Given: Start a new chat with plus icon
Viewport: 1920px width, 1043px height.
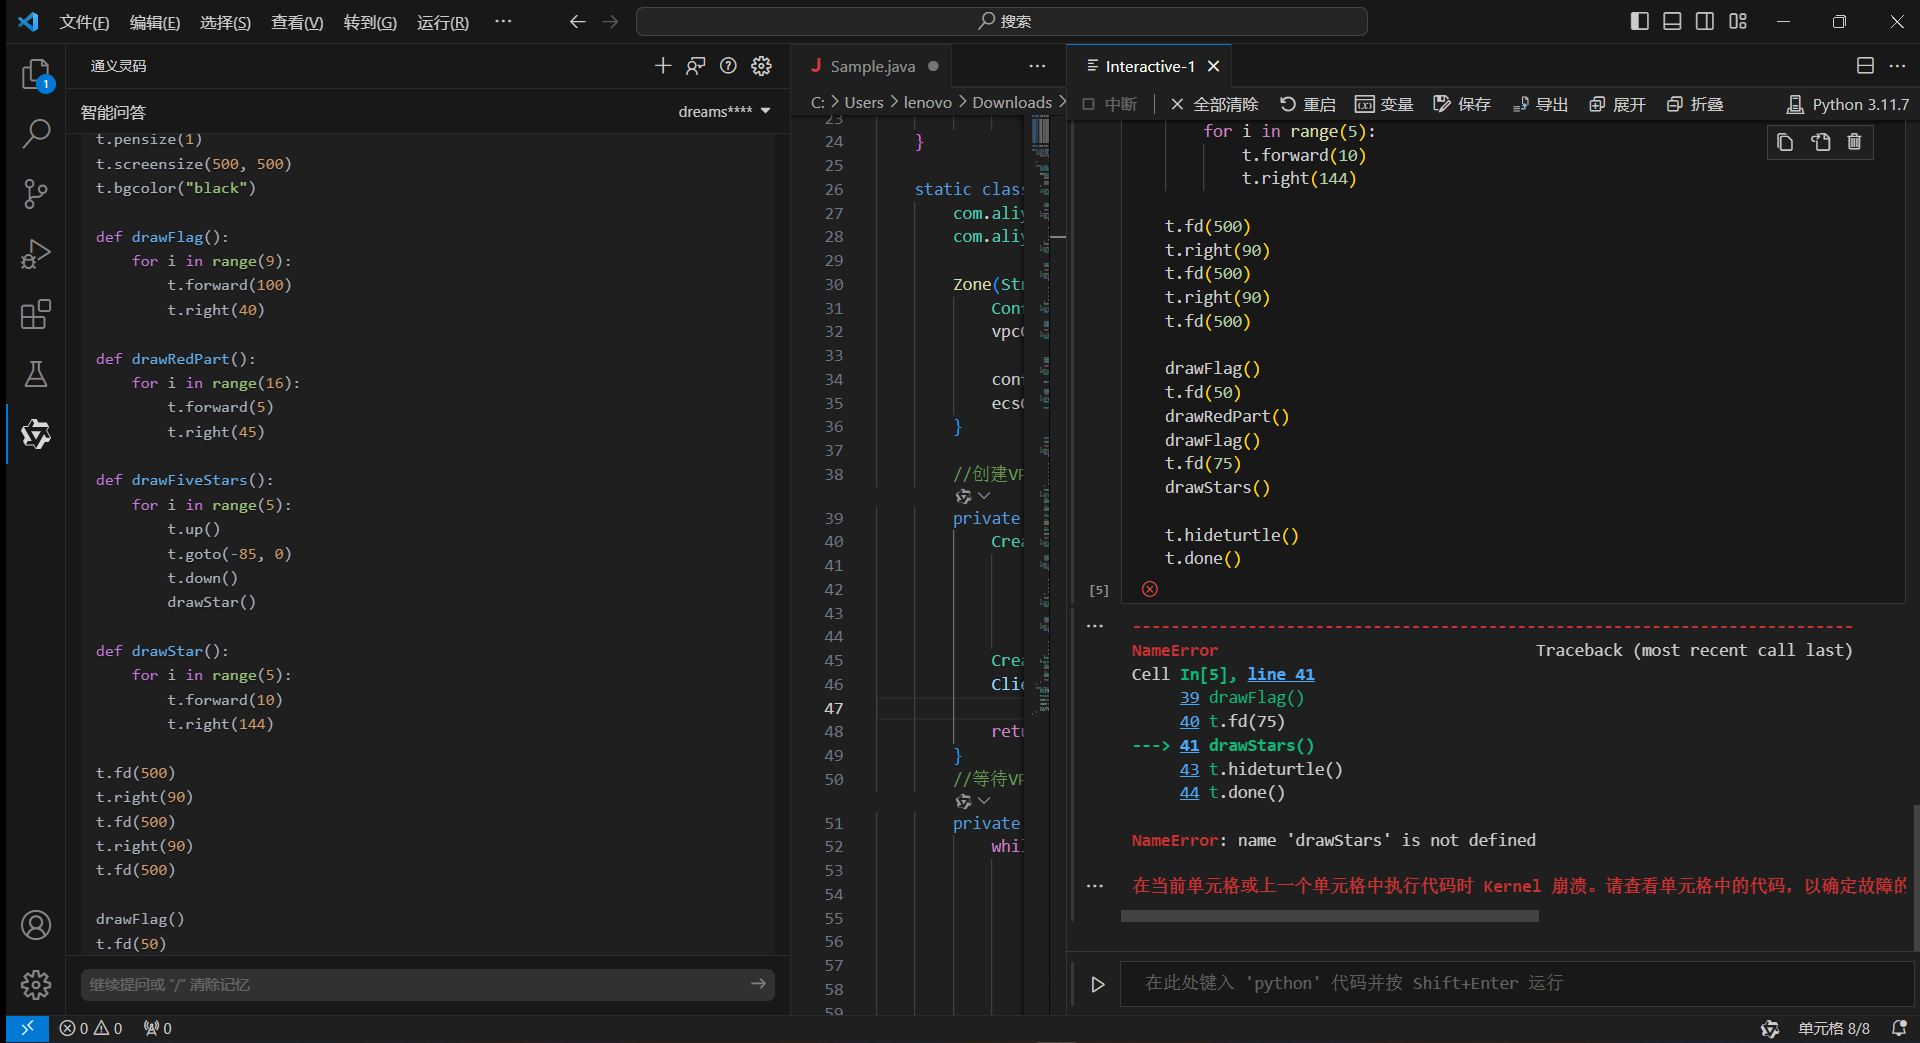Looking at the screenshot, I should tap(663, 66).
